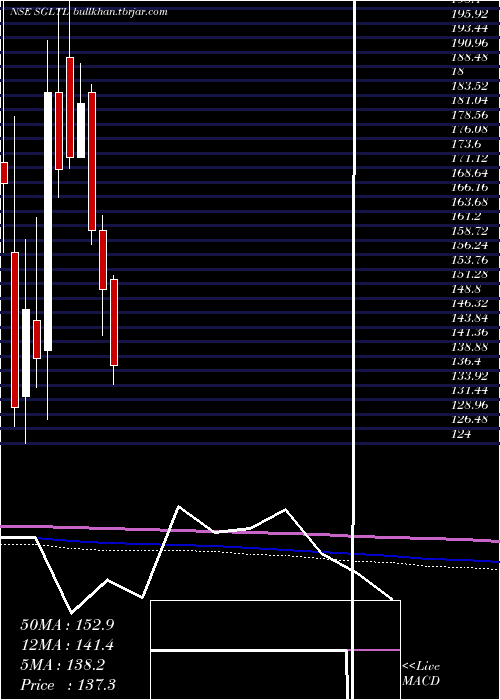500x700 pixels.
Task: Click the 193.44 price axis label
Action: pos(469,28)
